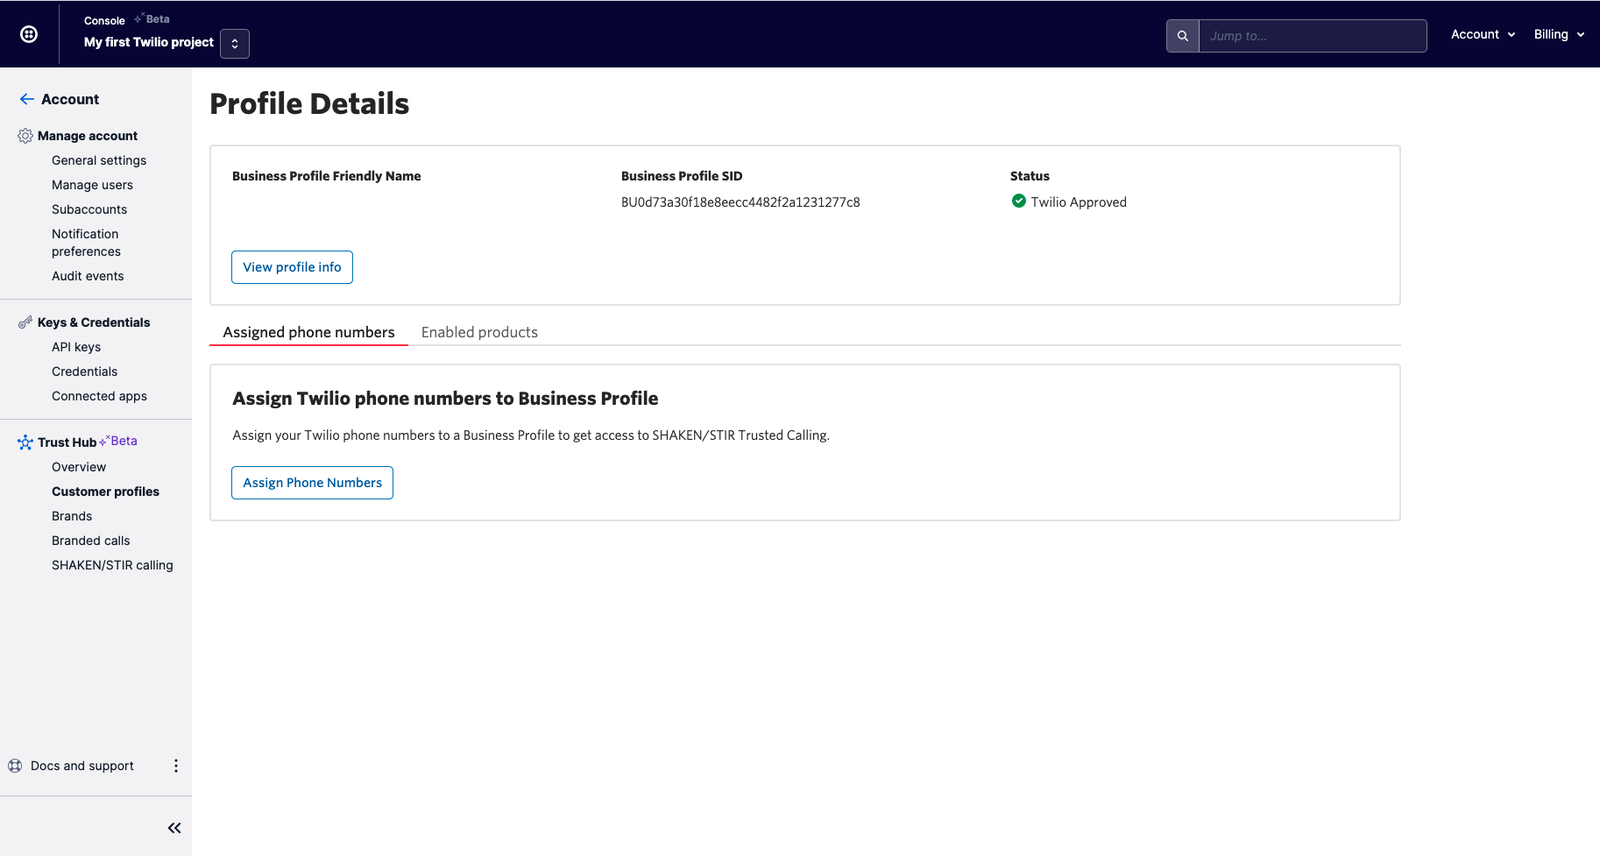The width and height of the screenshot is (1600, 856).
Task: Collapse the sidebar with double chevron
Action: (174, 828)
